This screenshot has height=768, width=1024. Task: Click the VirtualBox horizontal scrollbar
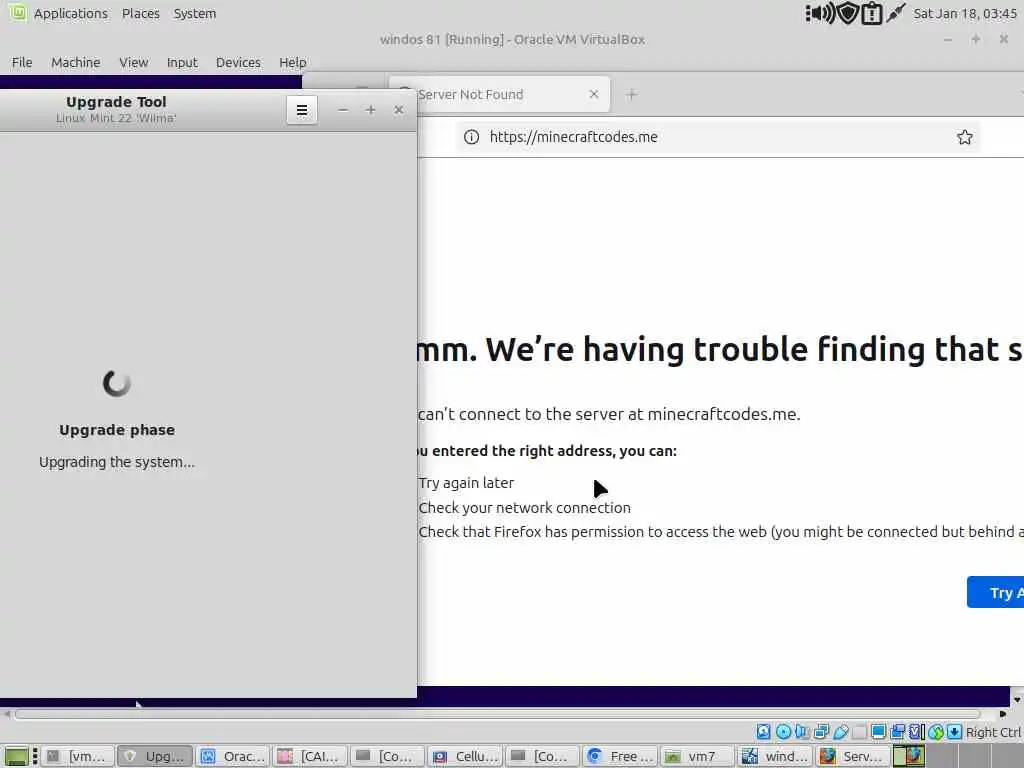coord(498,714)
